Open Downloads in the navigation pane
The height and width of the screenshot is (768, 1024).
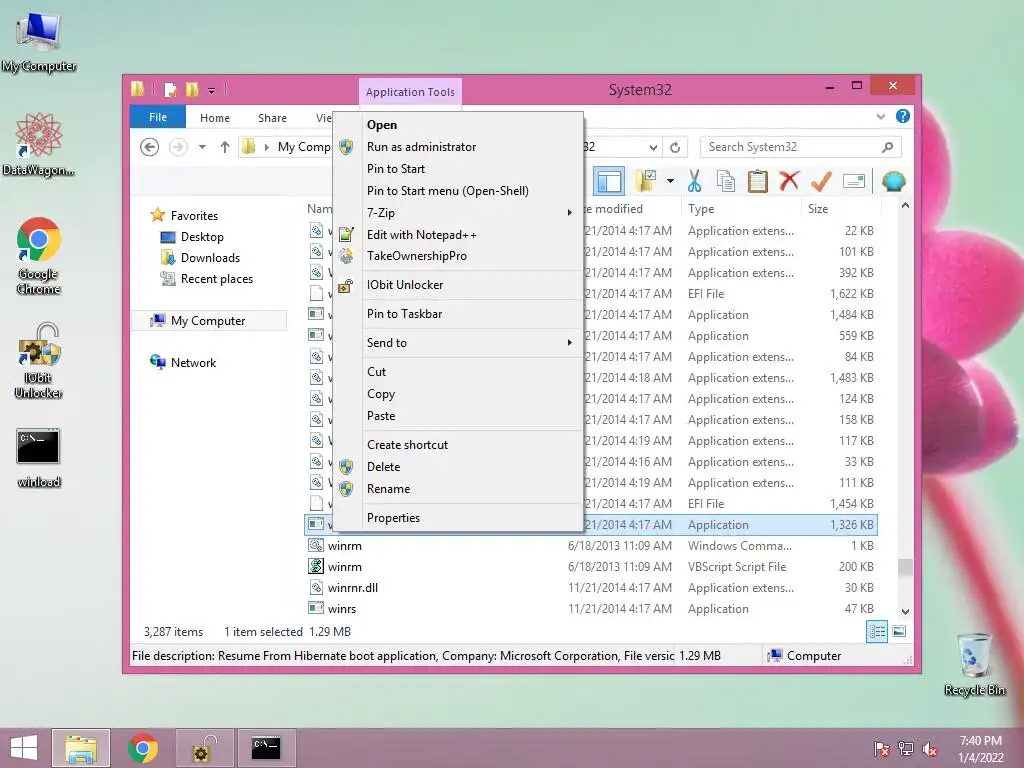pos(210,257)
